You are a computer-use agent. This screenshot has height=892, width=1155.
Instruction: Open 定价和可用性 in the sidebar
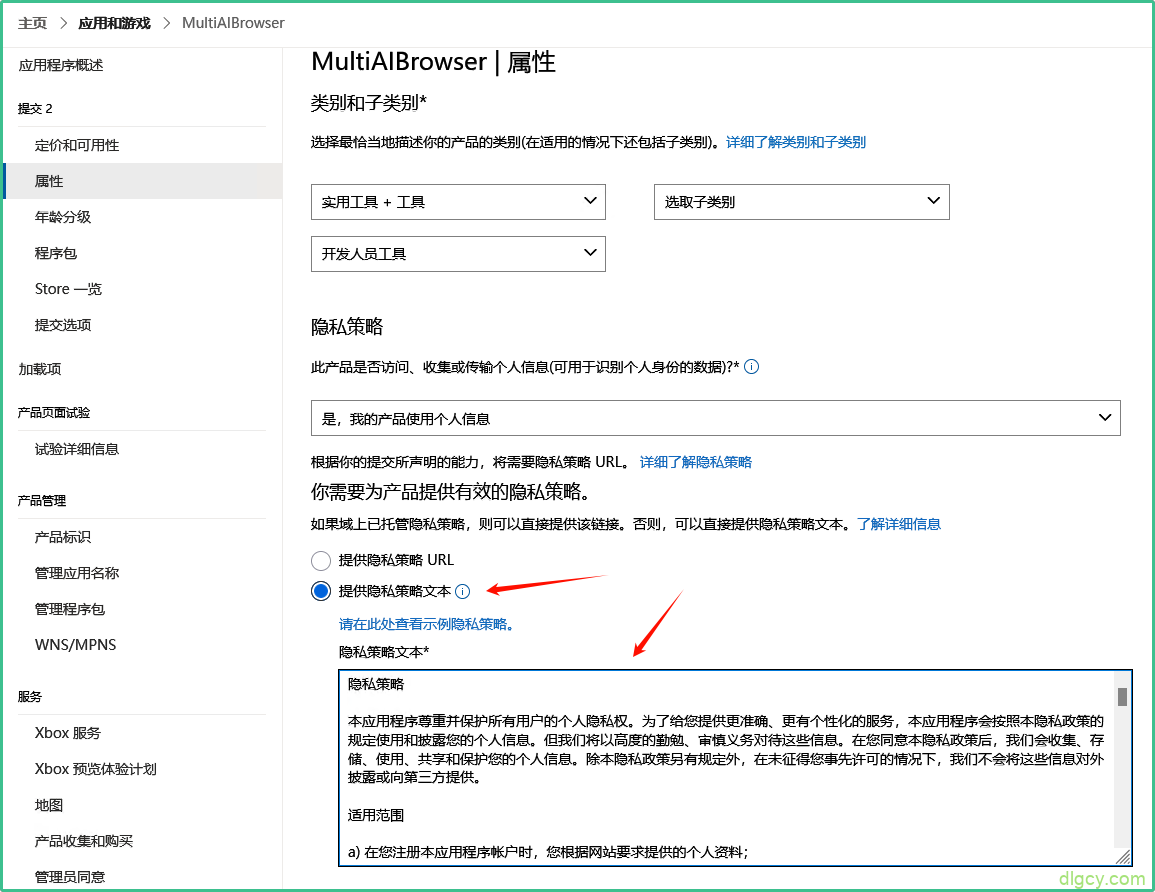77,145
